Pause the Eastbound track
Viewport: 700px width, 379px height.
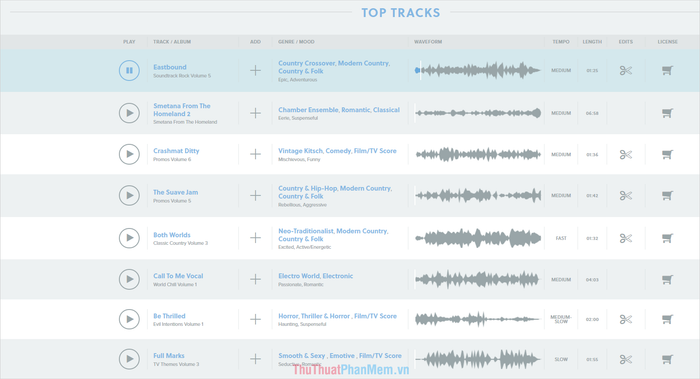(129, 71)
